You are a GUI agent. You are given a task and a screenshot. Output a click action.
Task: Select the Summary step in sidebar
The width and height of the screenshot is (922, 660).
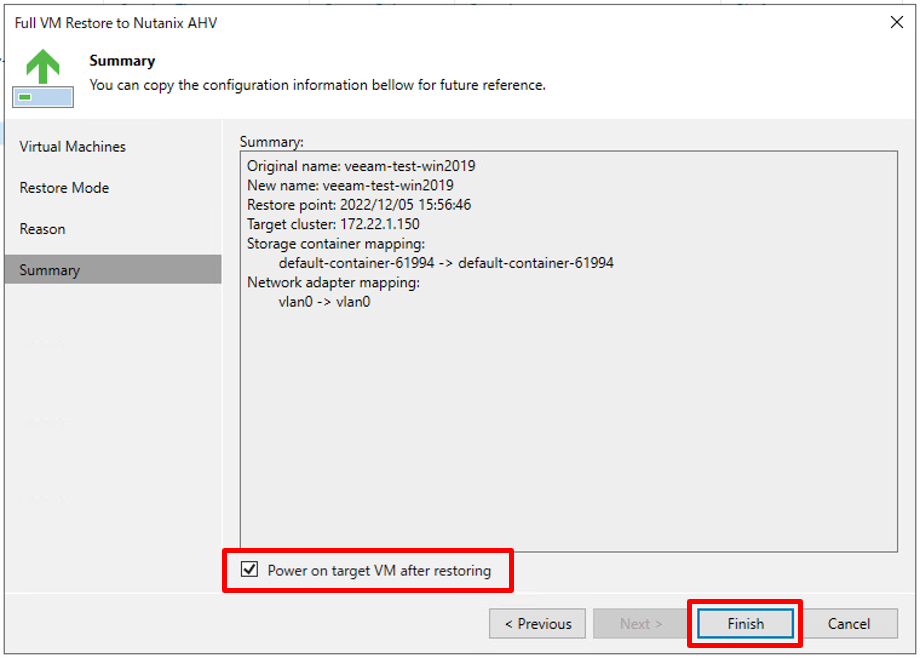[x=113, y=270]
